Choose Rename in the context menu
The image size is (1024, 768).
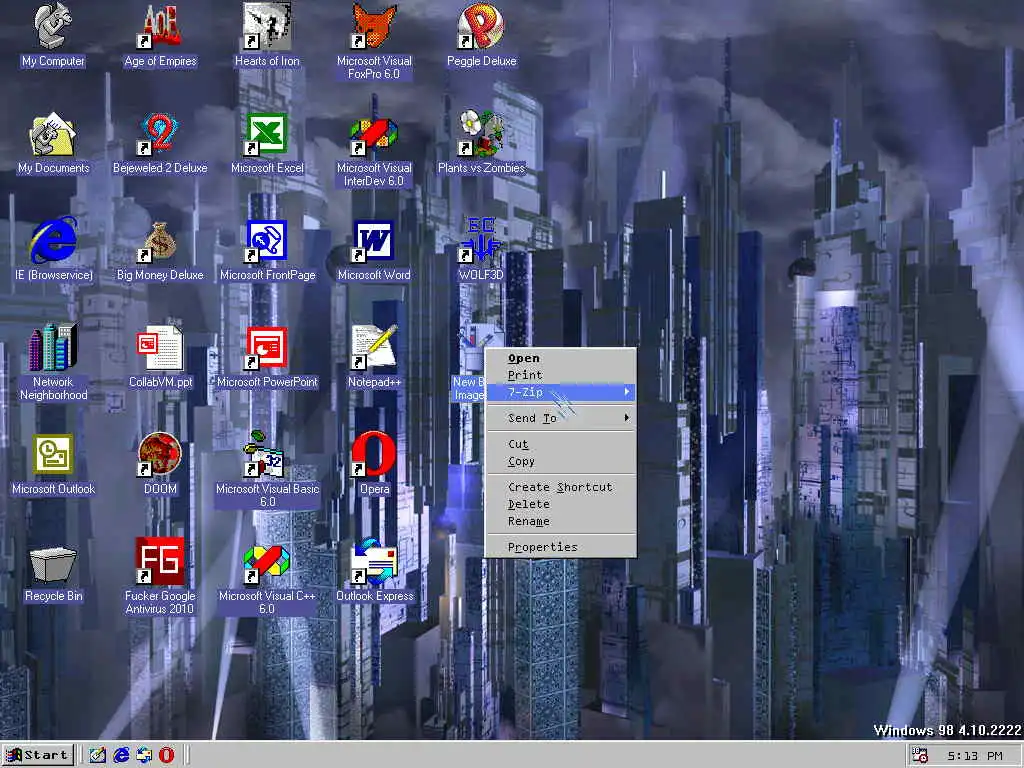tap(560, 521)
